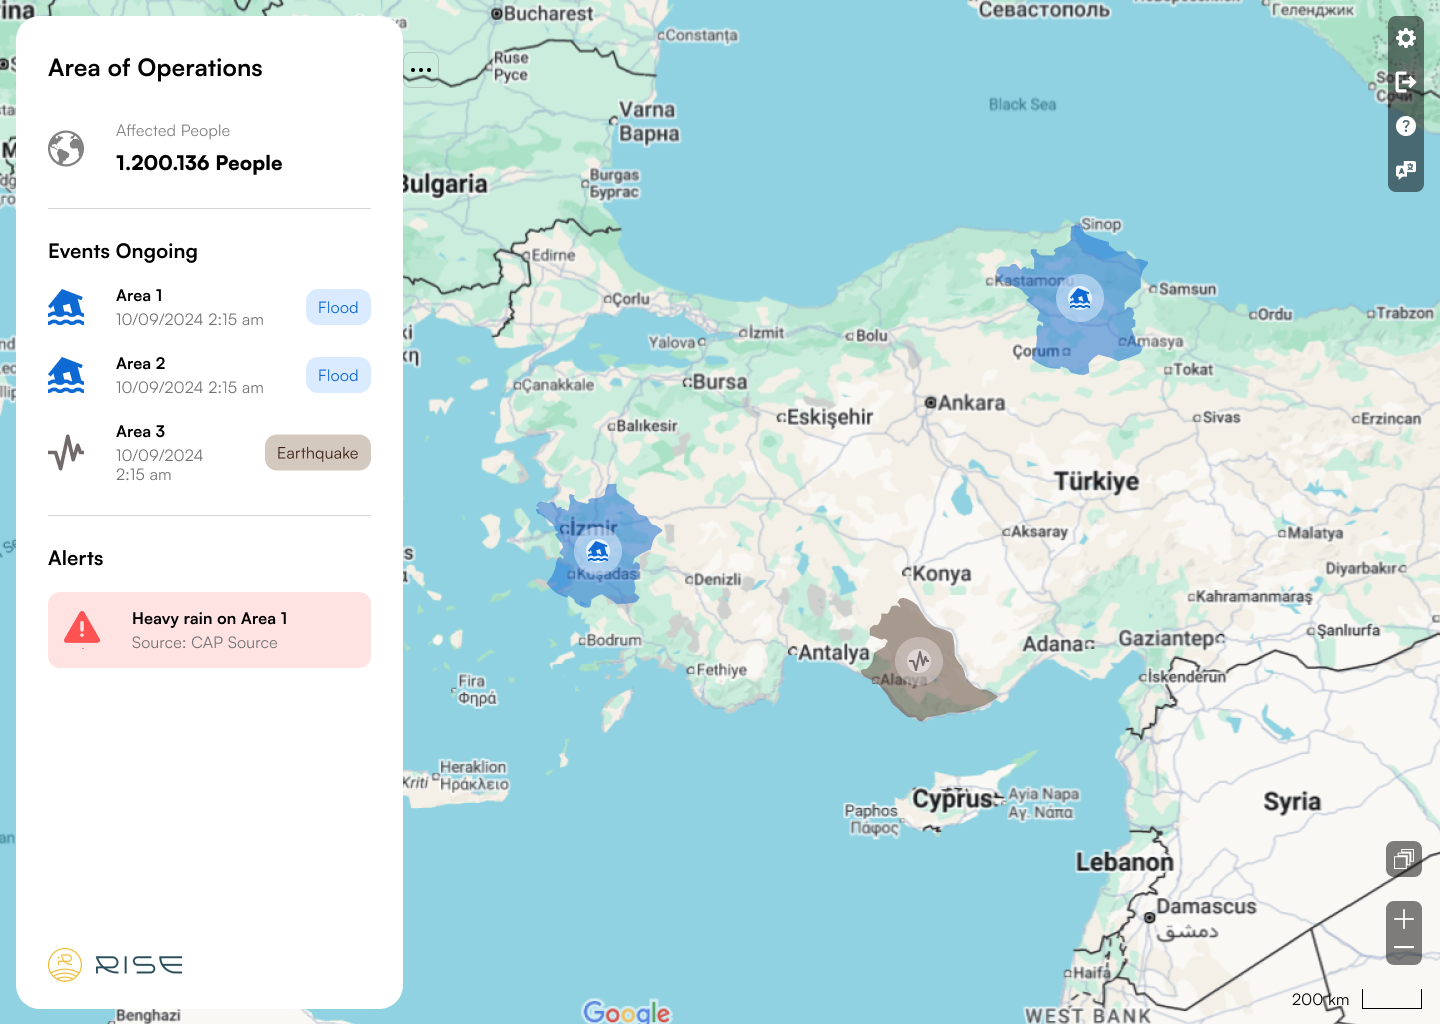
Task: Select the flood marker over Izmir
Action: [598, 551]
